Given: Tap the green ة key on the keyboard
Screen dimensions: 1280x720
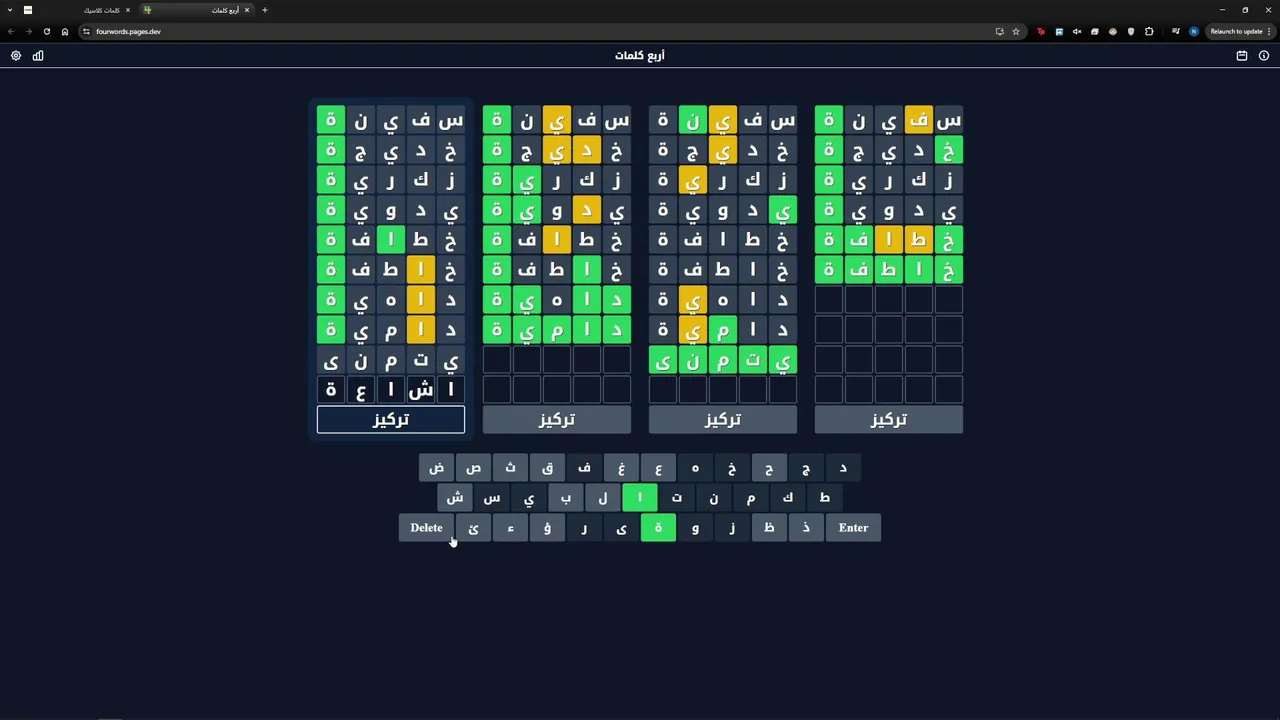Looking at the screenshot, I should click(658, 528).
